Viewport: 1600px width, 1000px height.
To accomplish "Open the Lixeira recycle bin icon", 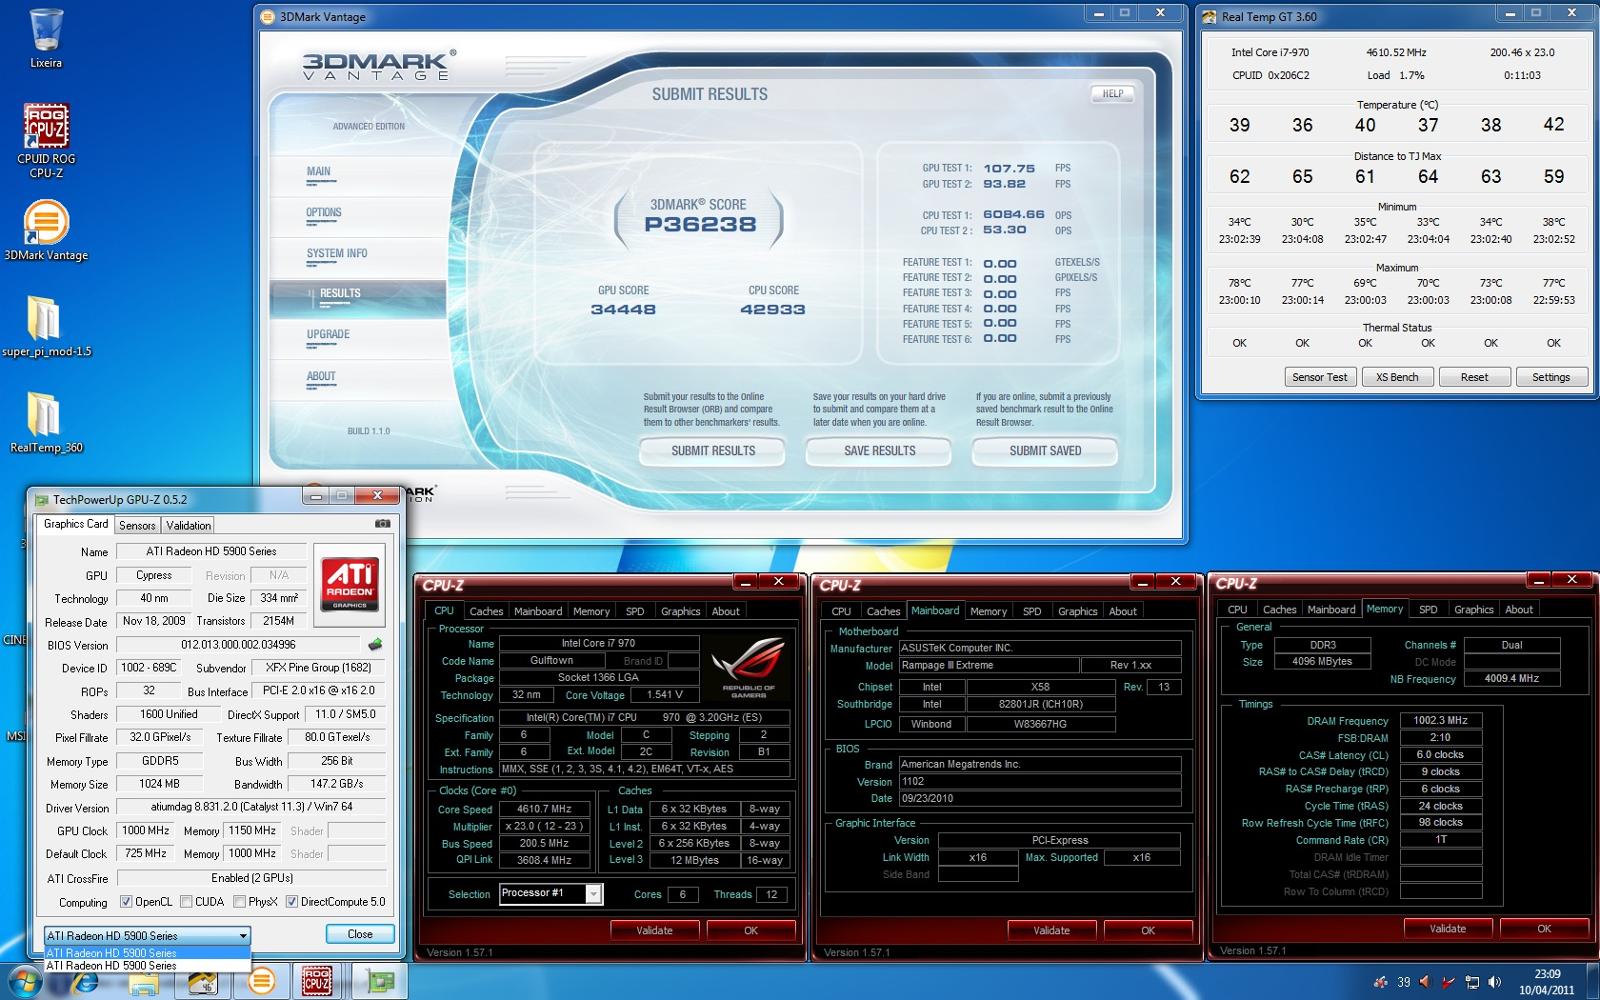I will point(46,38).
